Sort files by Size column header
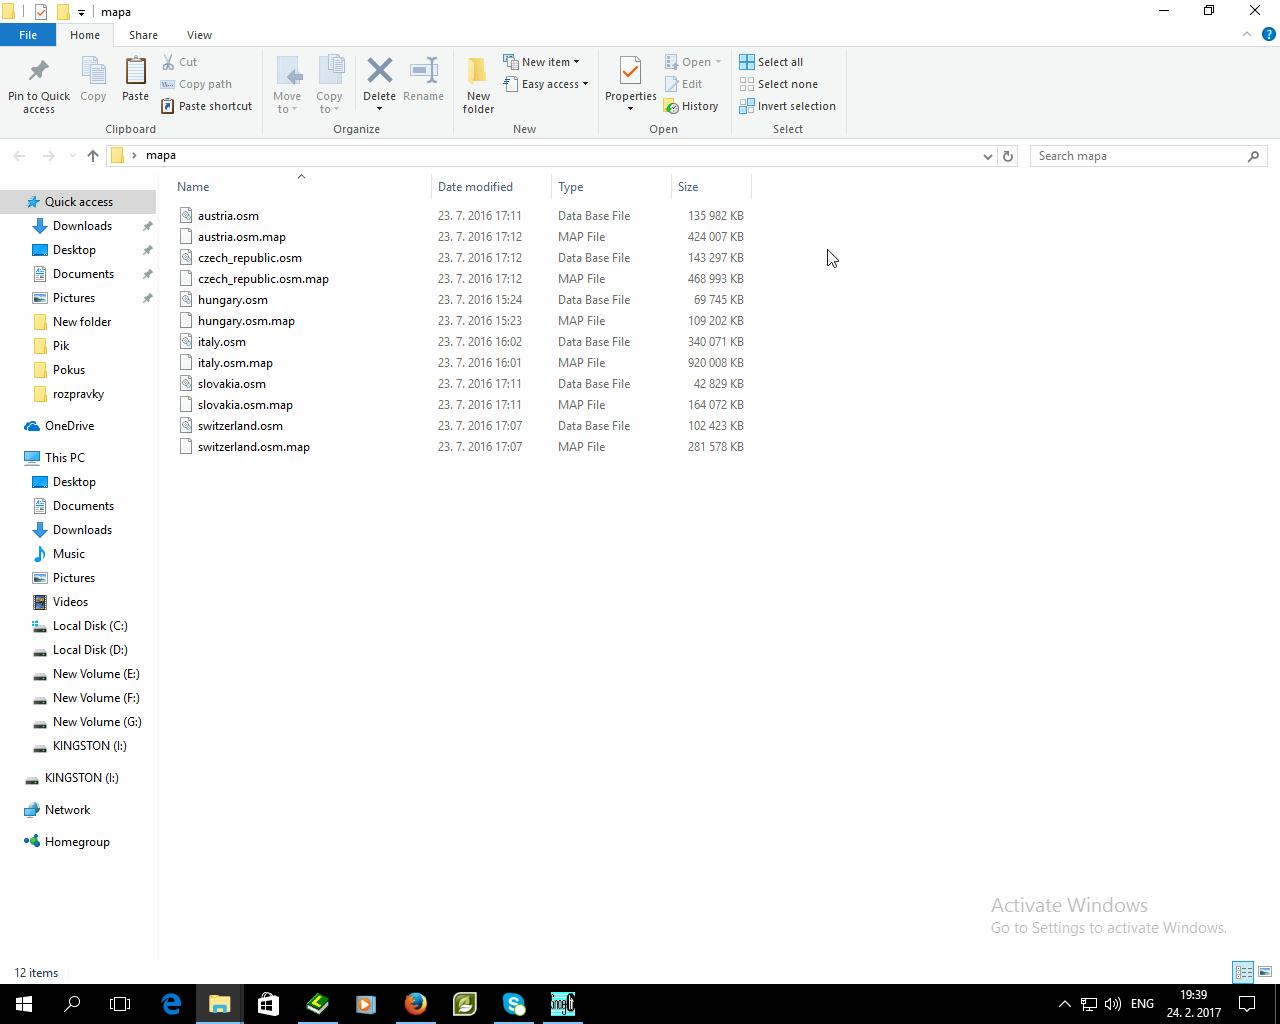 688,187
